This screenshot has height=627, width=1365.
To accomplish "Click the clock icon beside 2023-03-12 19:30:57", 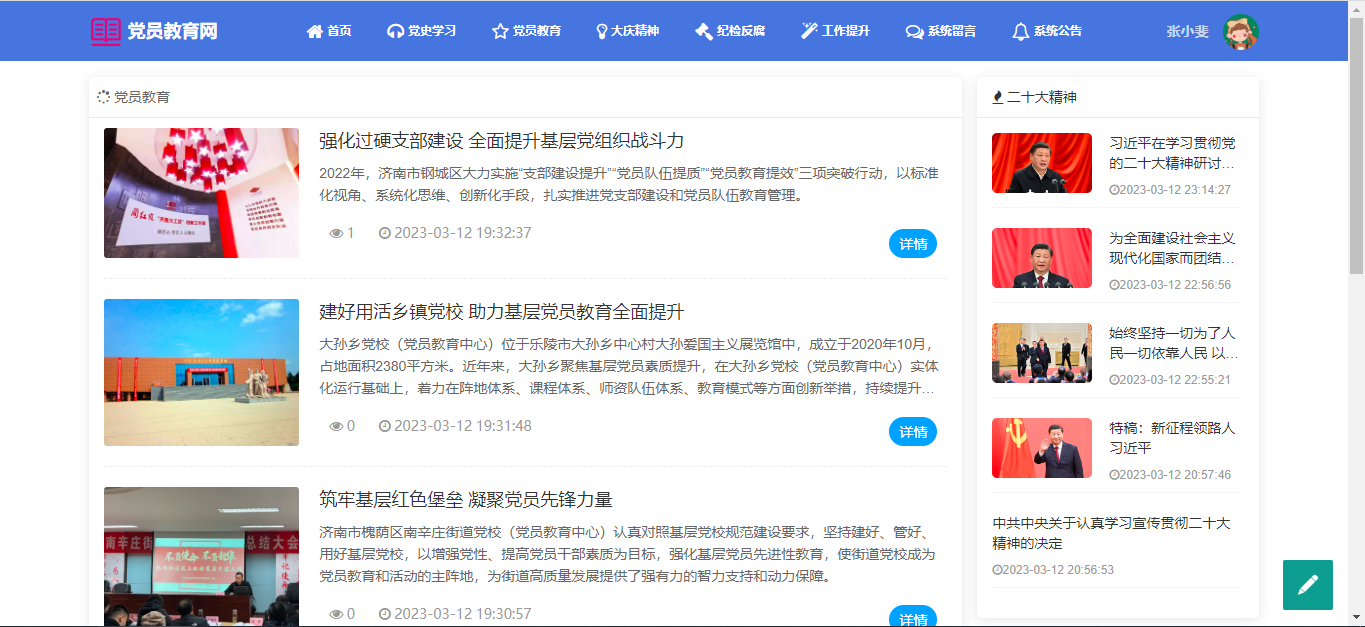I will pos(385,614).
